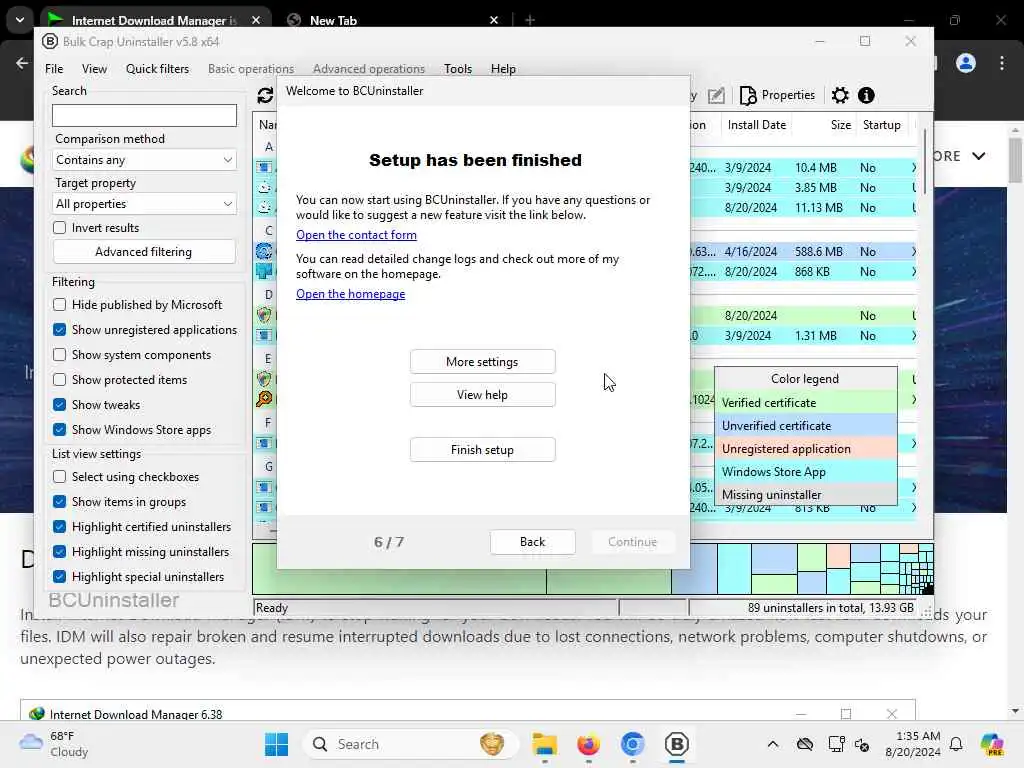Enable Select using checkboxes
This screenshot has height=768, width=1024.
click(x=59, y=477)
